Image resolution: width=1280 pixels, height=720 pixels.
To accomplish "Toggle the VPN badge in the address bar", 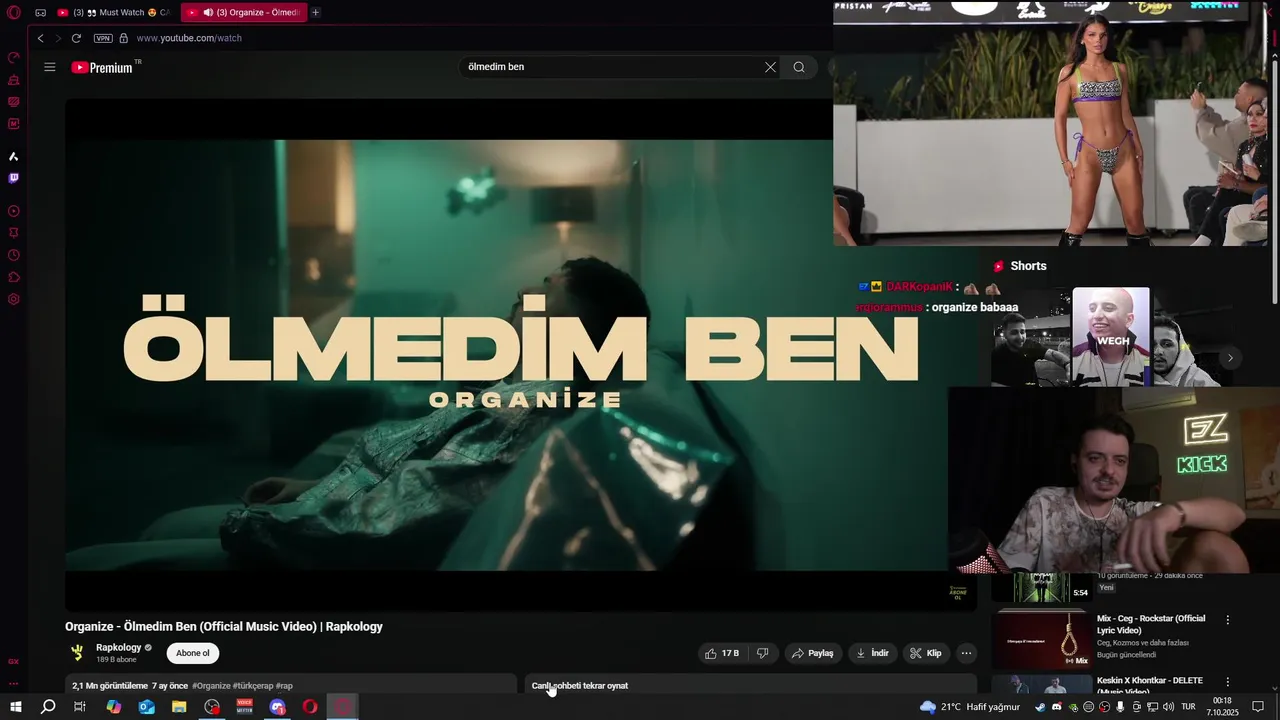I will (103, 38).
